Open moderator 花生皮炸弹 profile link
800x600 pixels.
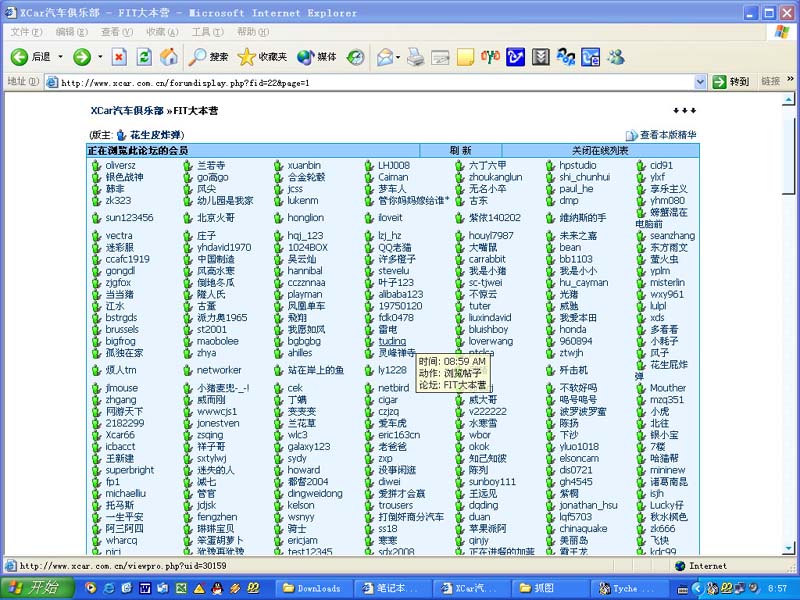tap(155, 135)
